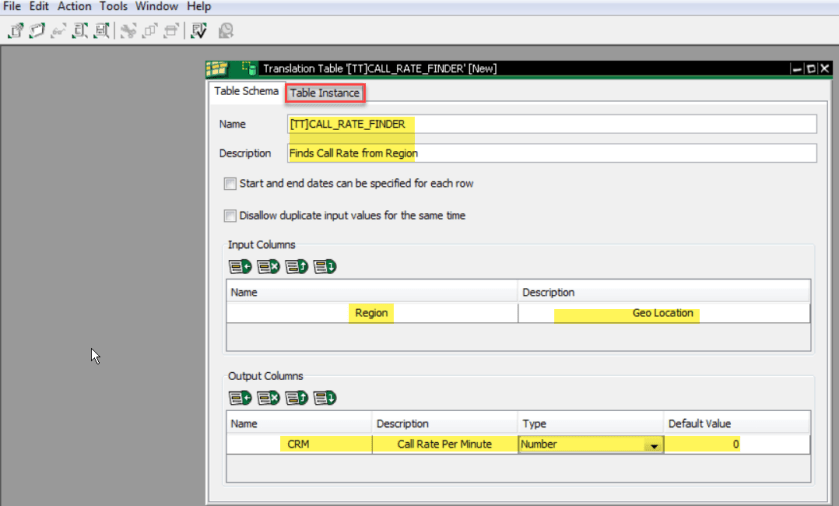Click add row icon under Output Columns

[x=240, y=398]
